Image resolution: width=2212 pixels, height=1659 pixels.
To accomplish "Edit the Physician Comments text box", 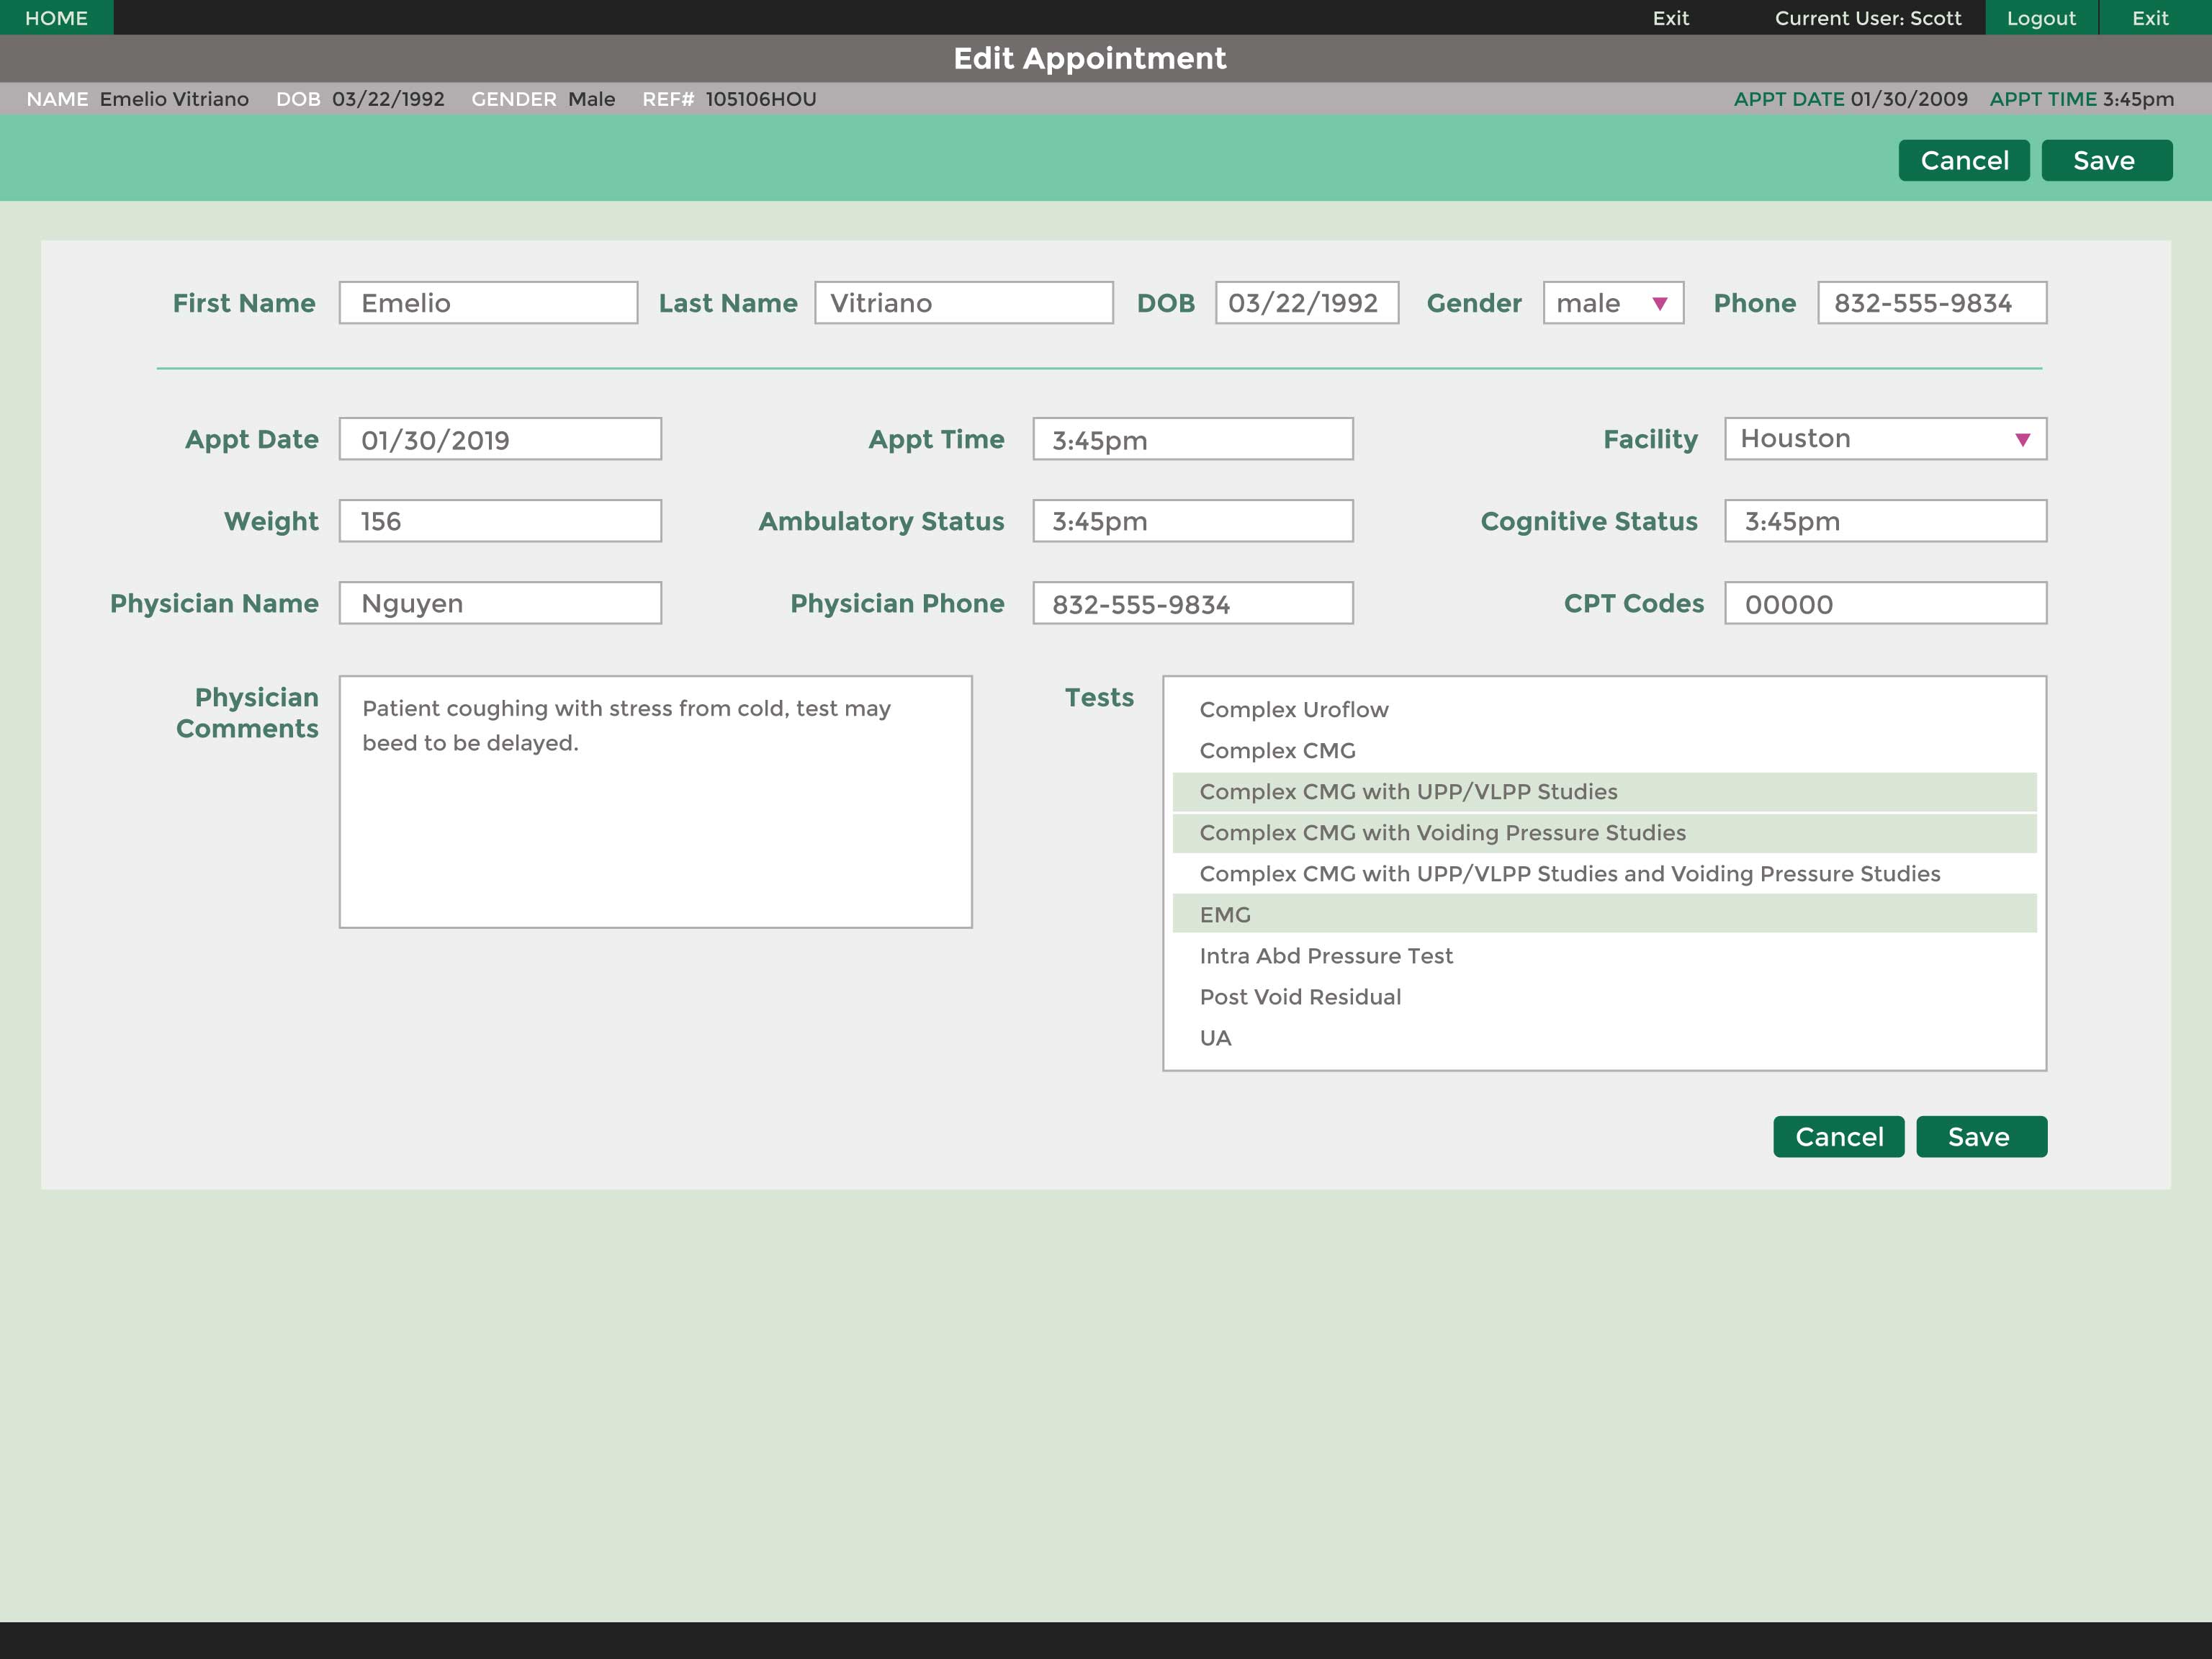I will [655, 800].
